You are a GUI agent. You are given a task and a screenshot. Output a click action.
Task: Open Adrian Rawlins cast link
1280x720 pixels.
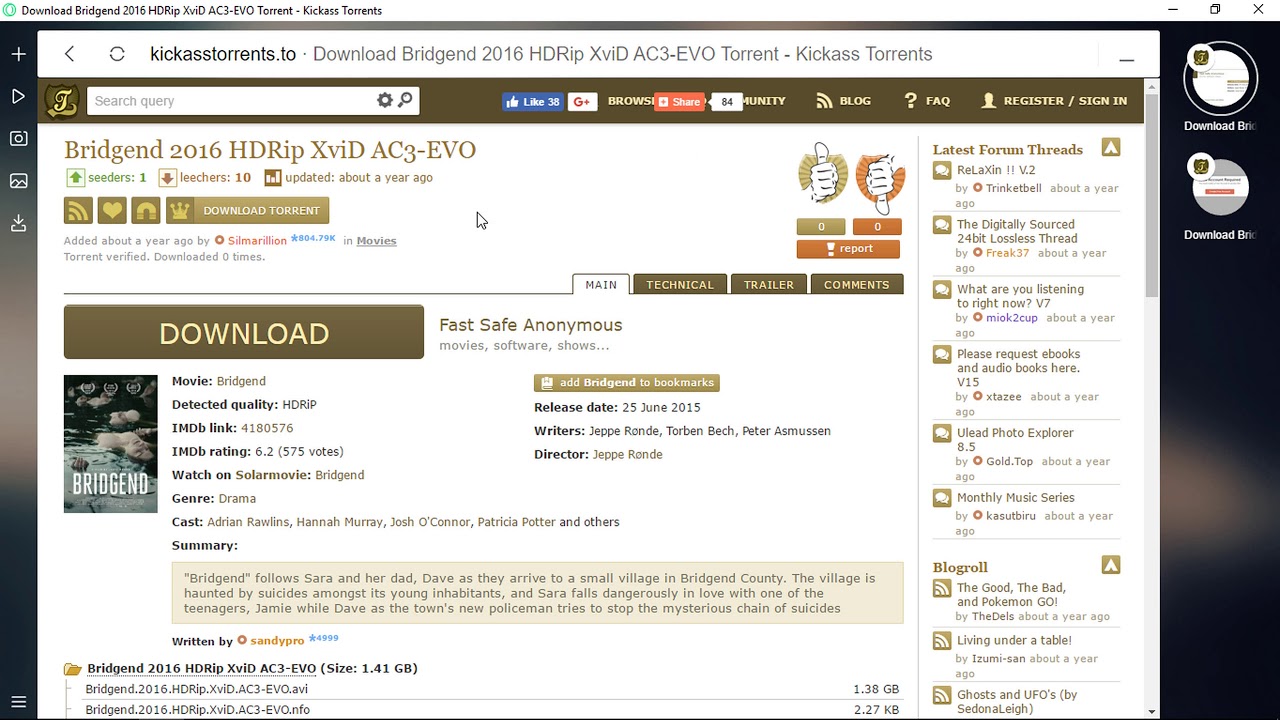248,522
